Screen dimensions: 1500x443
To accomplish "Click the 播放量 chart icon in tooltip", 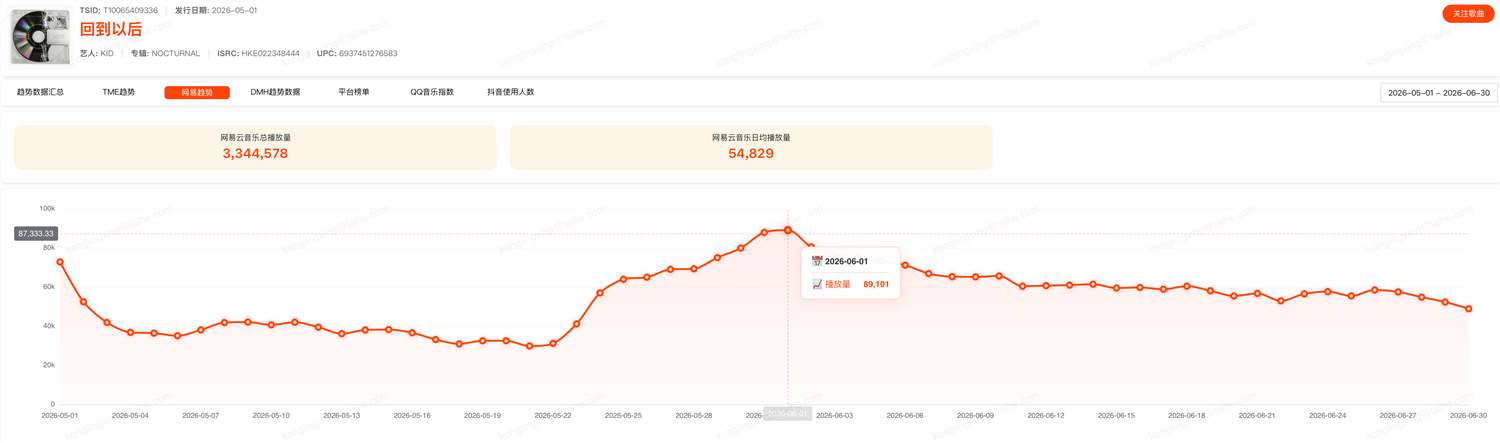I will click(817, 284).
